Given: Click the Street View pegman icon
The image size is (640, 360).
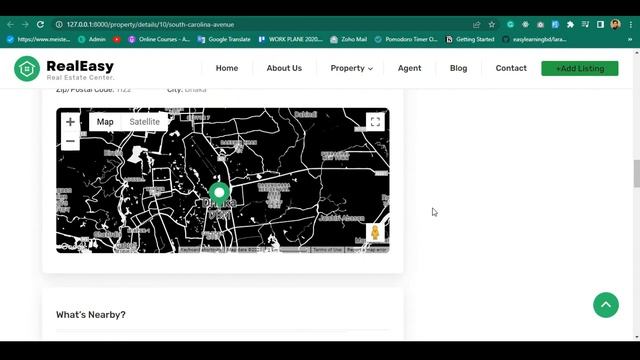Looking at the screenshot, I should pos(375,233).
